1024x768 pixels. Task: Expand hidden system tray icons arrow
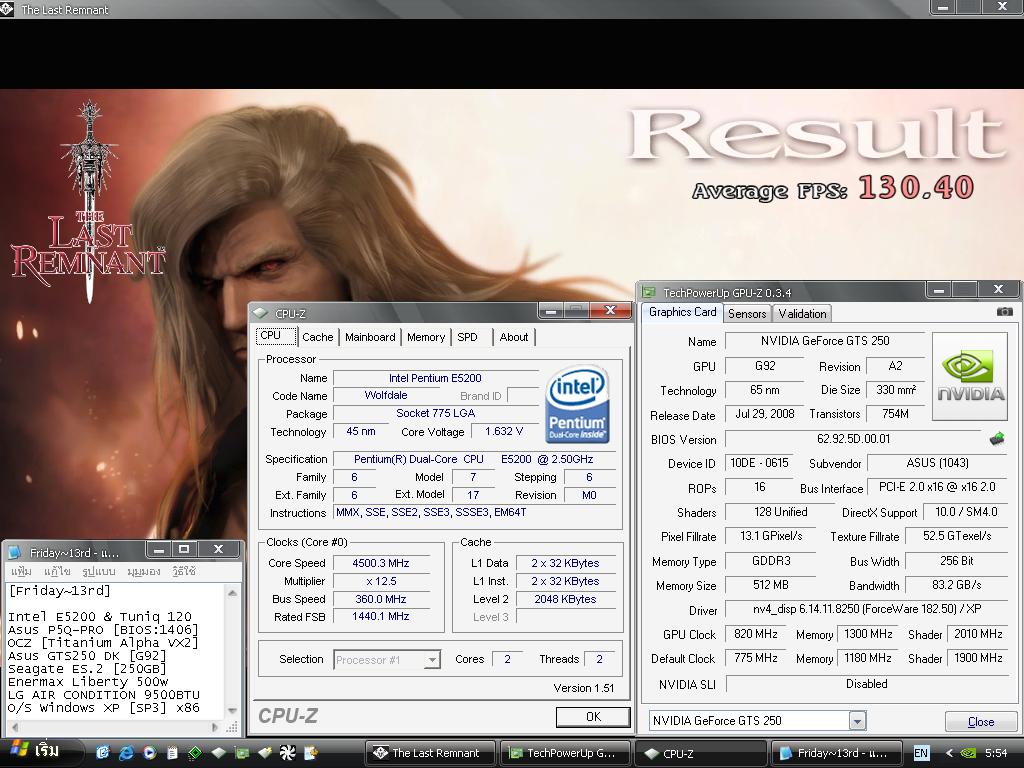tap(948, 753)
